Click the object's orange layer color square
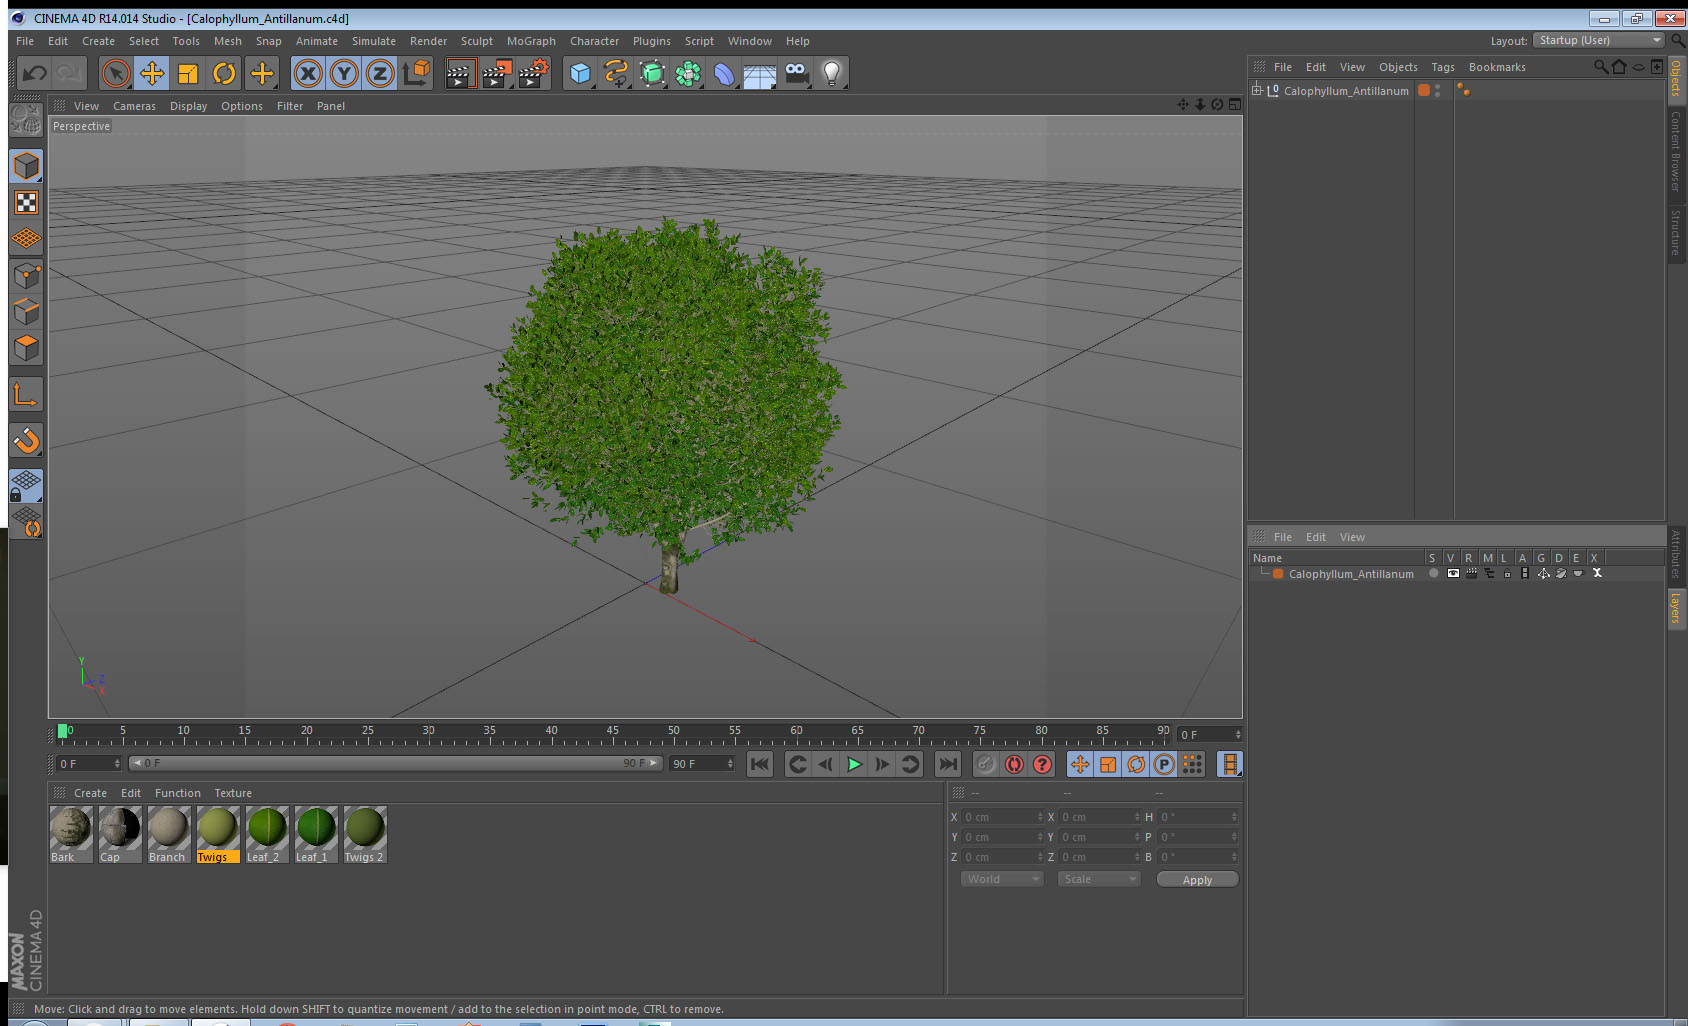This screenshot has height=1026, width=1688. [x=1423, y=90]
